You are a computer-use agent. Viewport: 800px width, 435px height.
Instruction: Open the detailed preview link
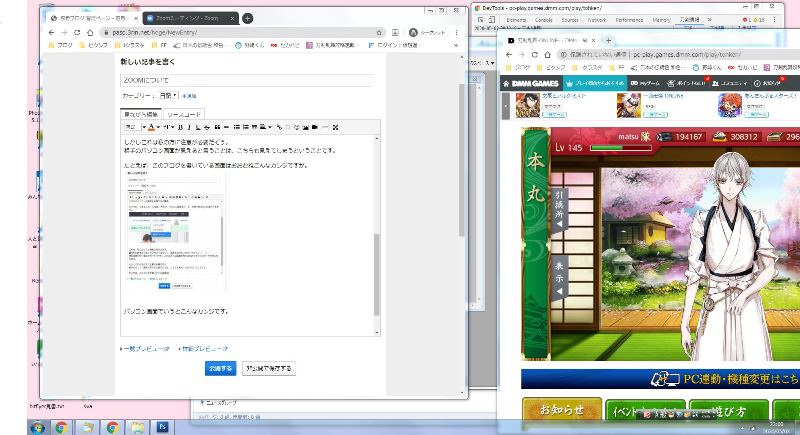(205, 349)
